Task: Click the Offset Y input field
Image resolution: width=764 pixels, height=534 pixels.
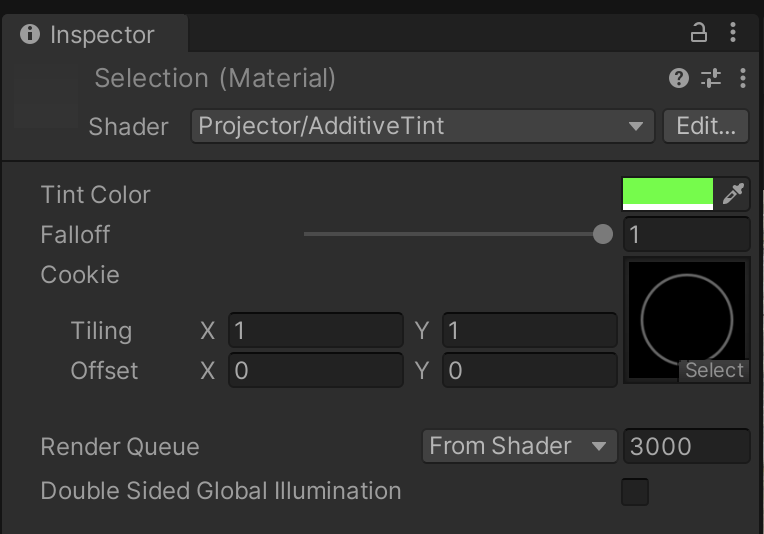Action: pos(529,371)
